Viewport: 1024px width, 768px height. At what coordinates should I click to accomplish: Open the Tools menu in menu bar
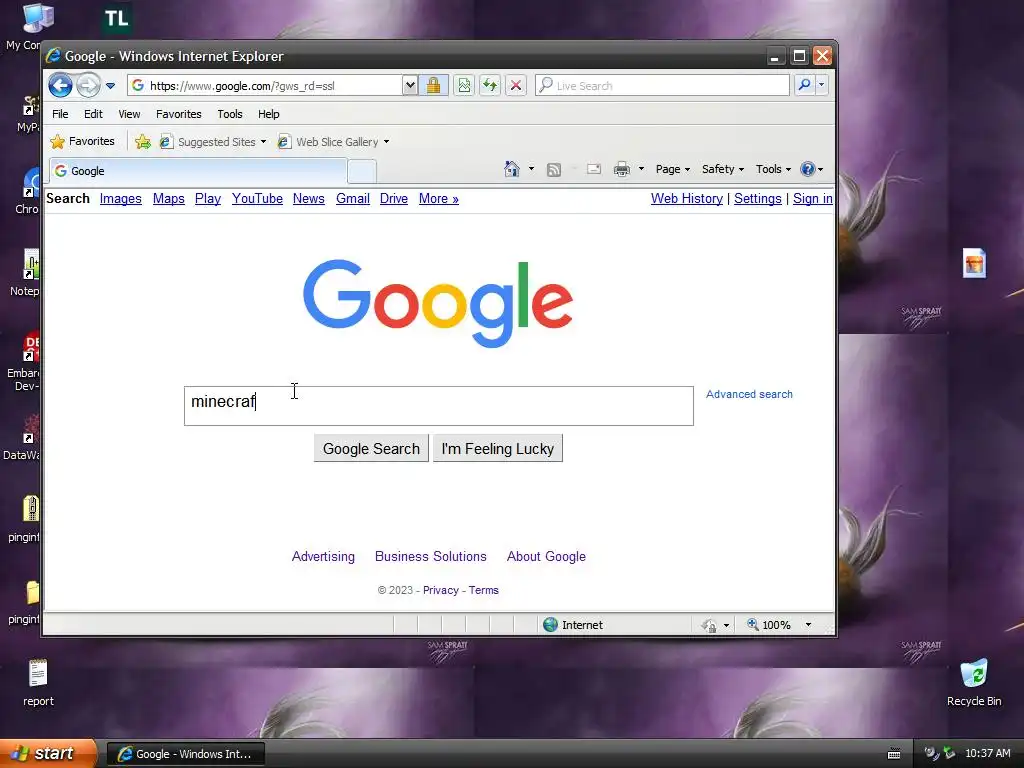click(x=230, y=114)
